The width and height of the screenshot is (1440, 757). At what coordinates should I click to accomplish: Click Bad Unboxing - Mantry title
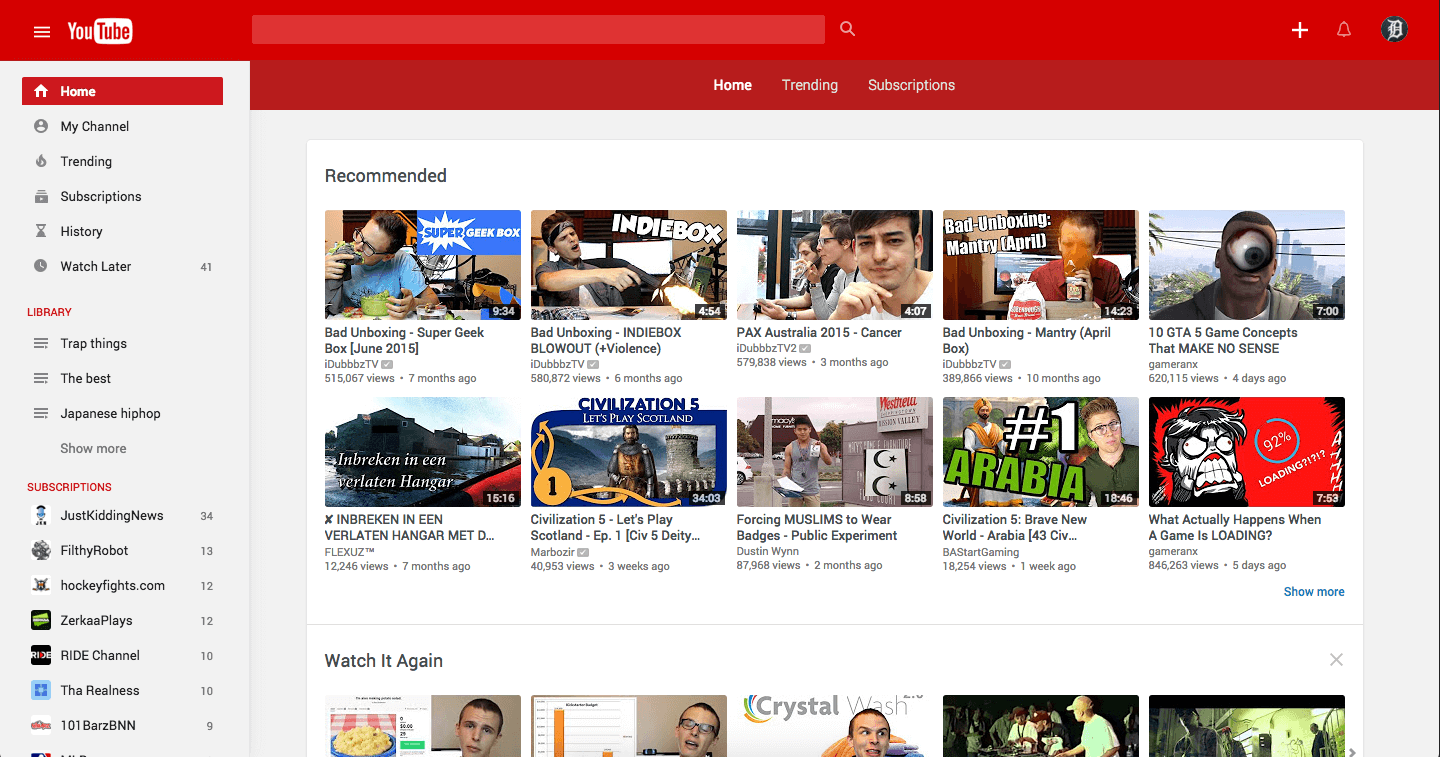(1027, 340)
